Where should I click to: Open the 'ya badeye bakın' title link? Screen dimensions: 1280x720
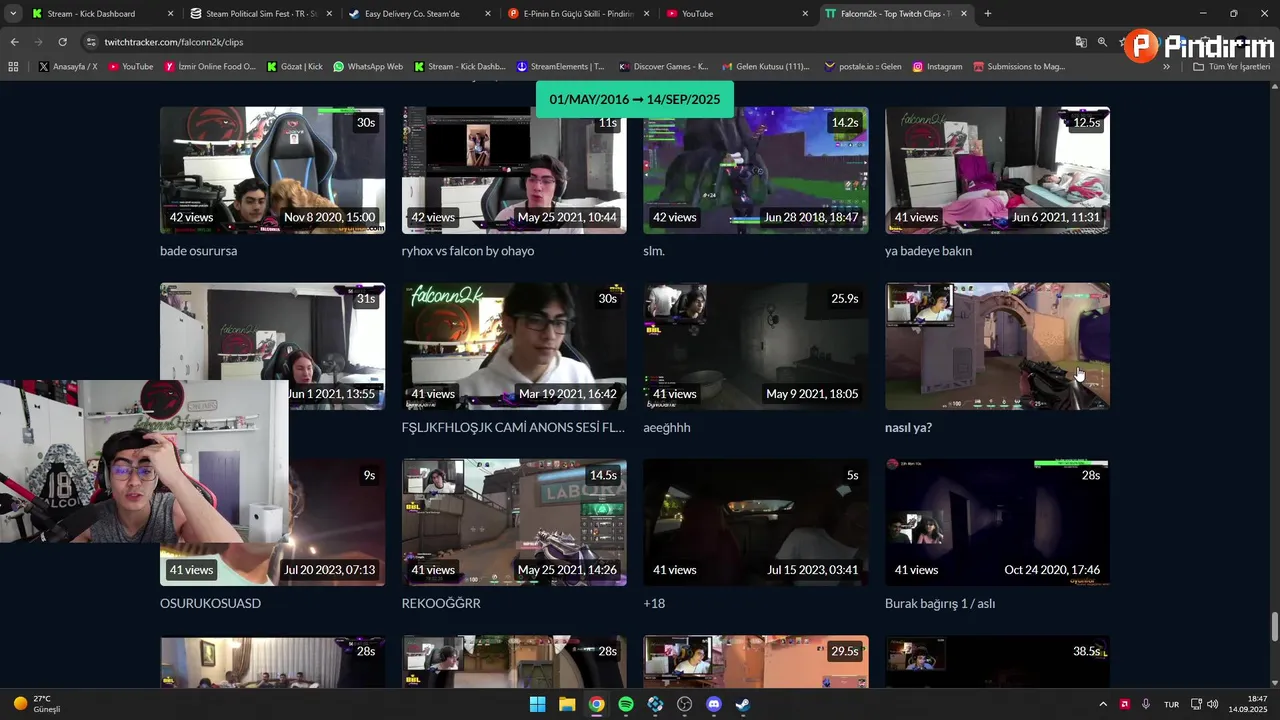[x=928, y=251]
